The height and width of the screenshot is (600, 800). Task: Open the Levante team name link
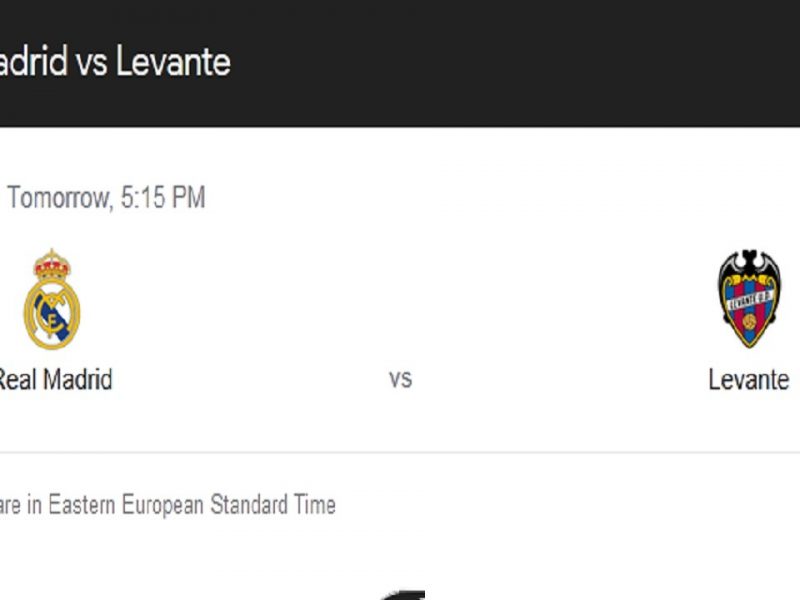(x=748, y=380)
